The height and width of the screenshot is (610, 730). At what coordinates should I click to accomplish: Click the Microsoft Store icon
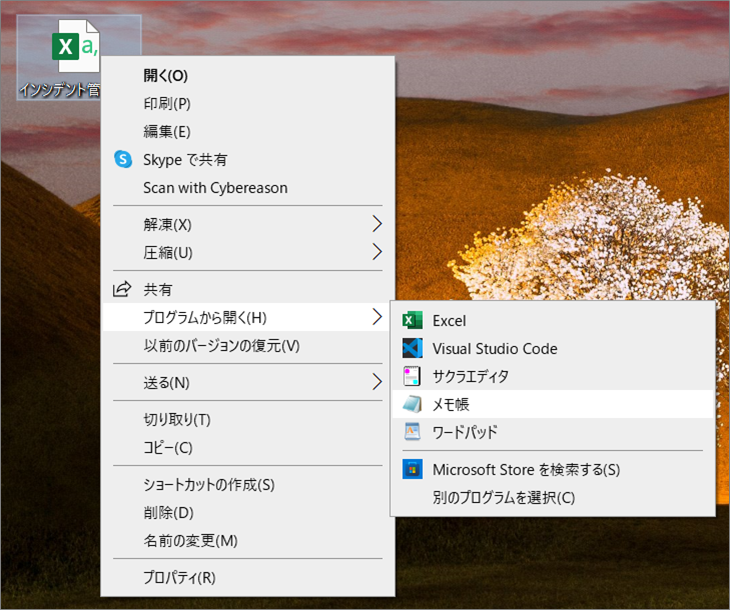(412, 469)
